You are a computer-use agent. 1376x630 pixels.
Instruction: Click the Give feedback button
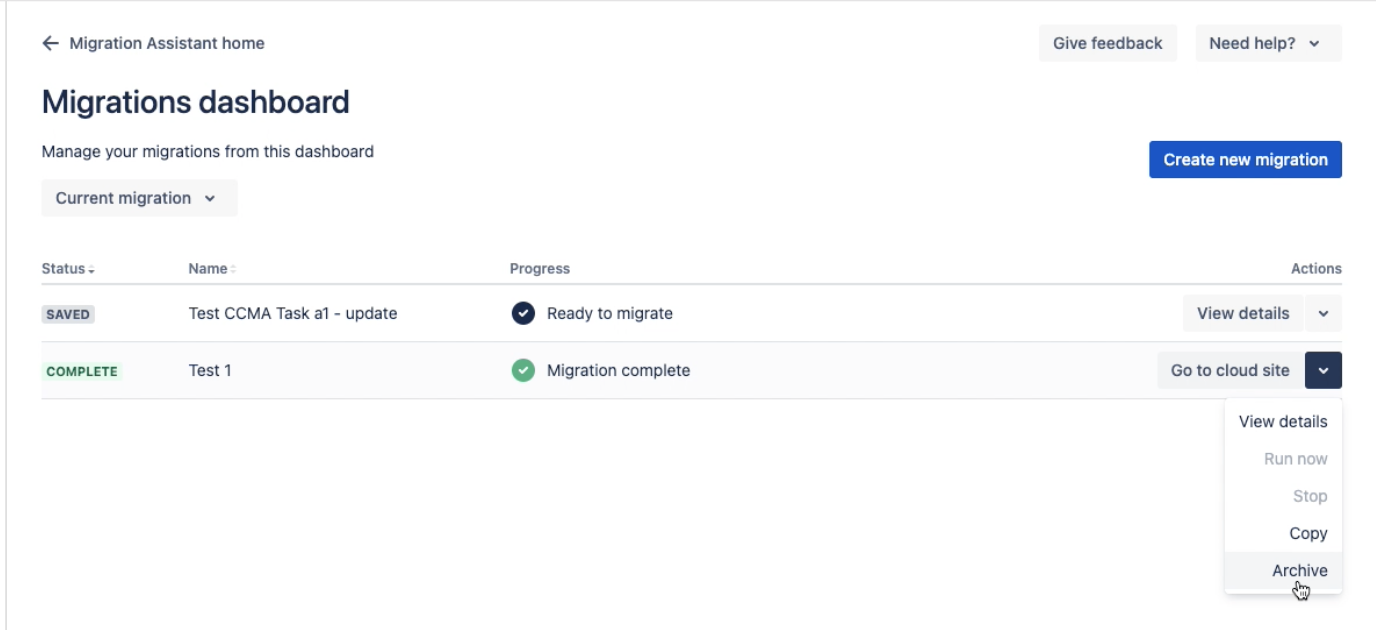(1105, 43)
